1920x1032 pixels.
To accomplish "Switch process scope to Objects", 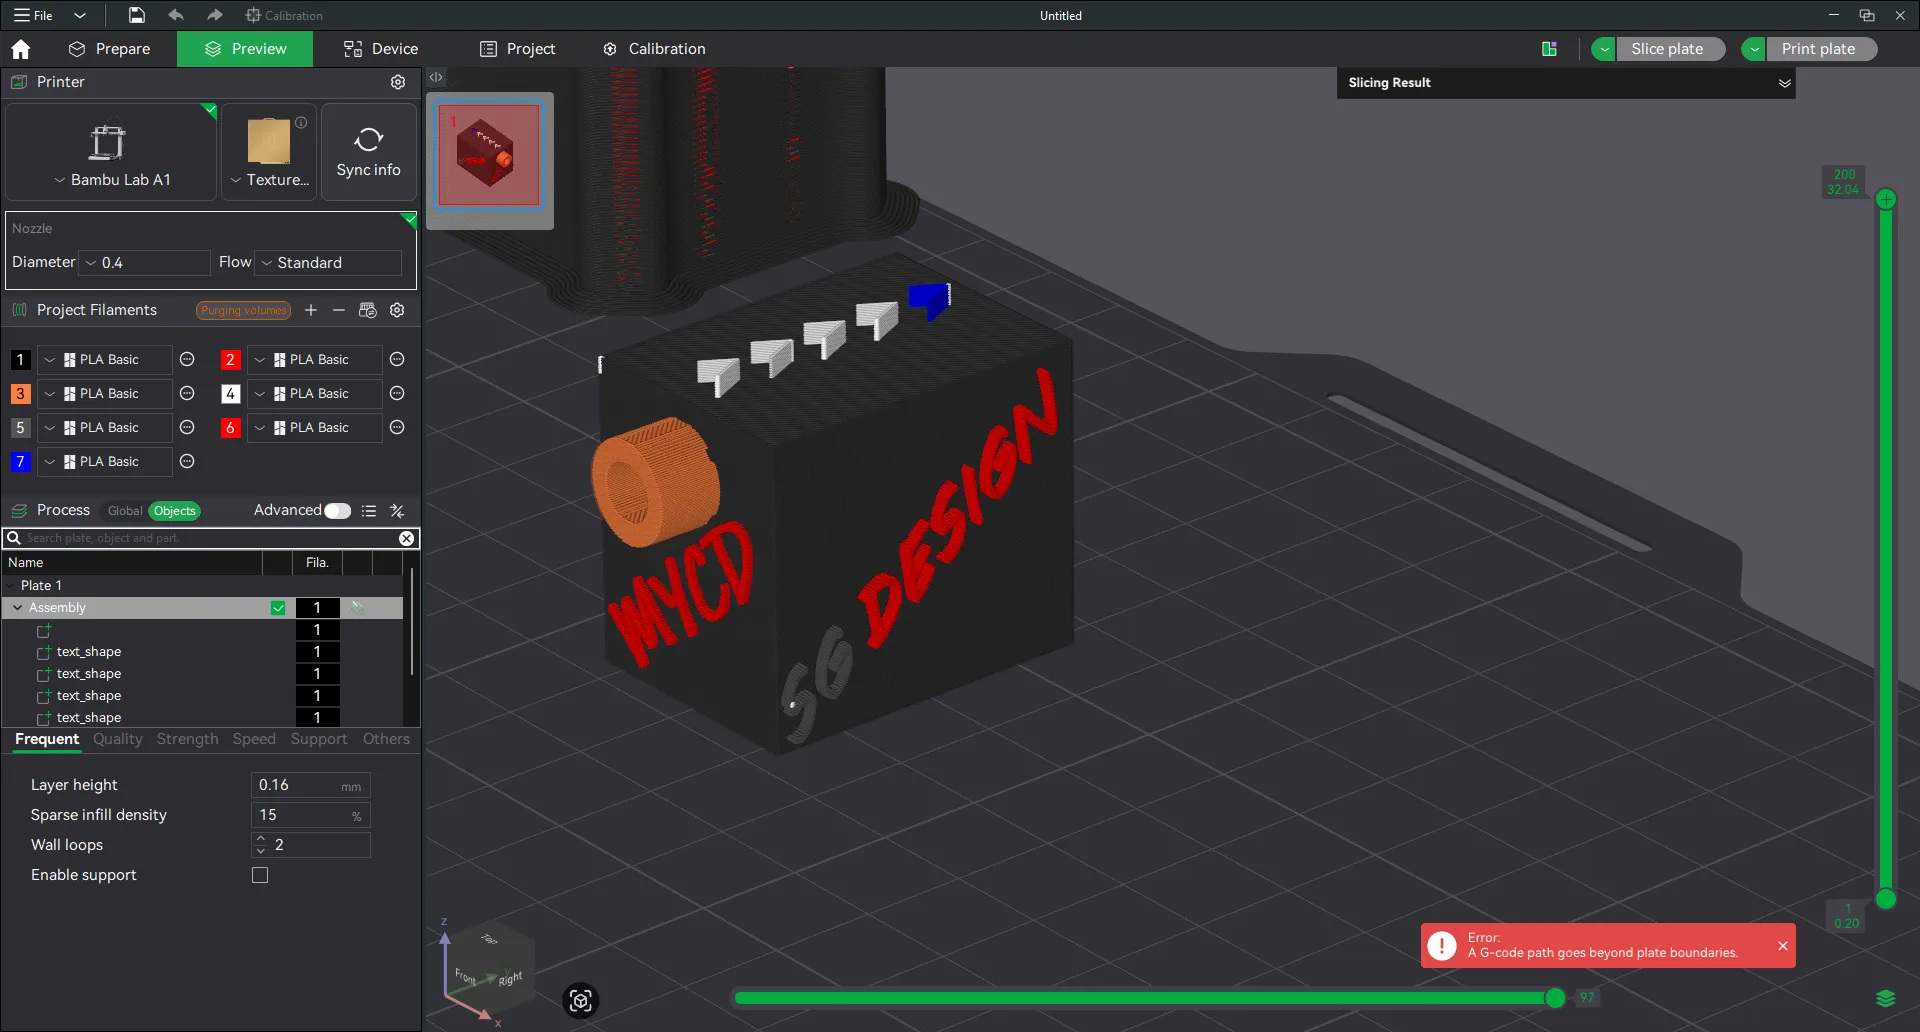I will click(175, 511).
